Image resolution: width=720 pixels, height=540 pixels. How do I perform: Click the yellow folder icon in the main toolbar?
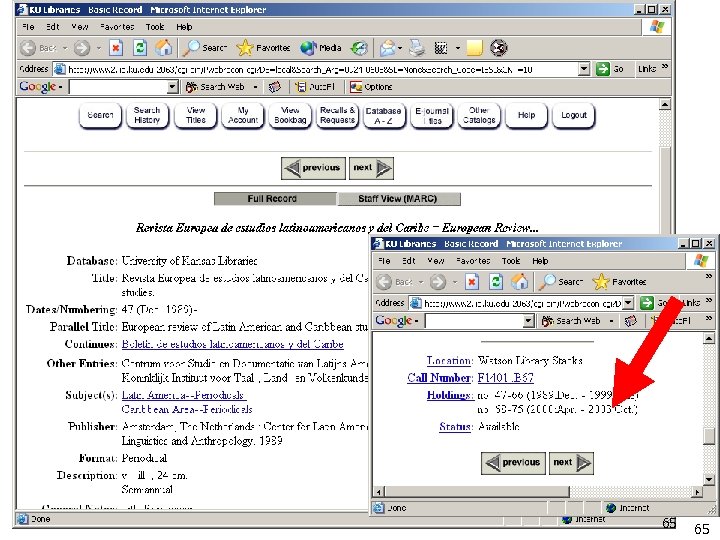(x=475, y=48)
